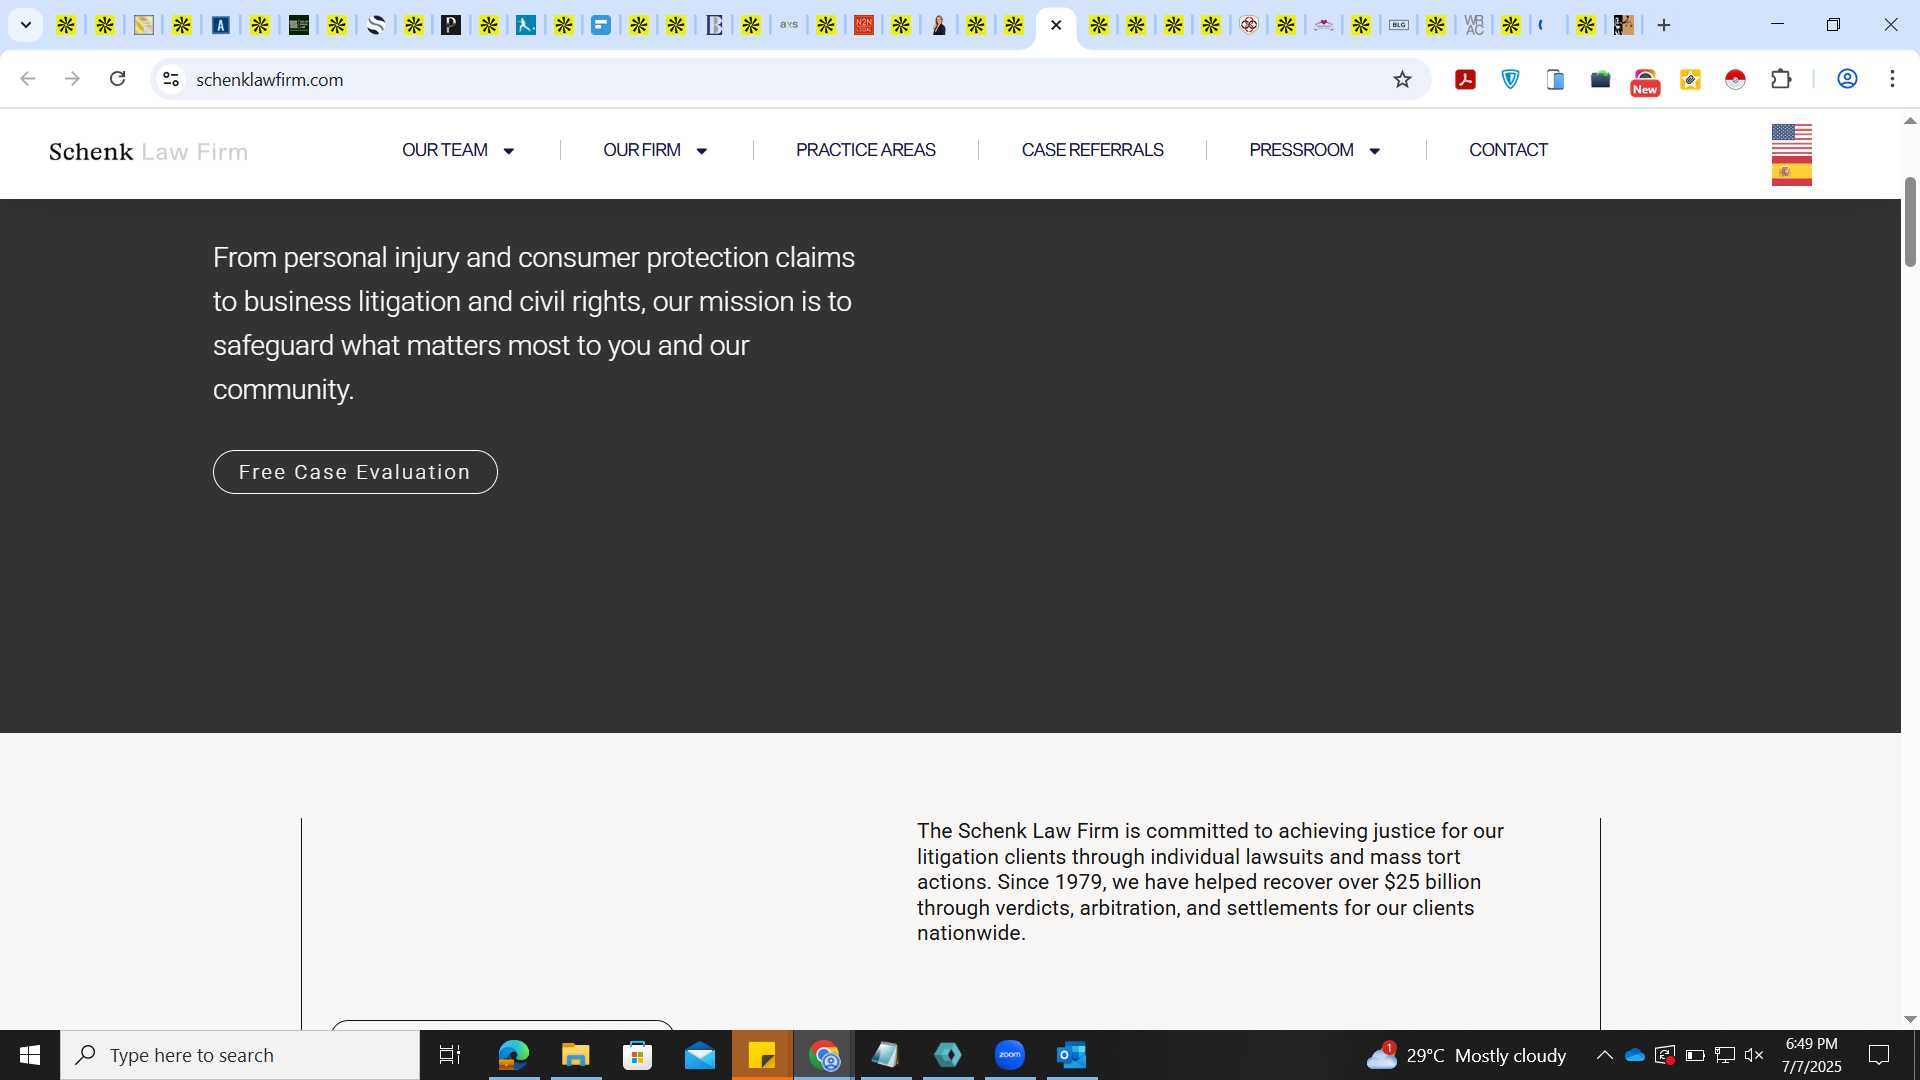Open the Chrome profile avatar menu
Viewport: 1920px width, 1080px height.
click(1847, 79)
